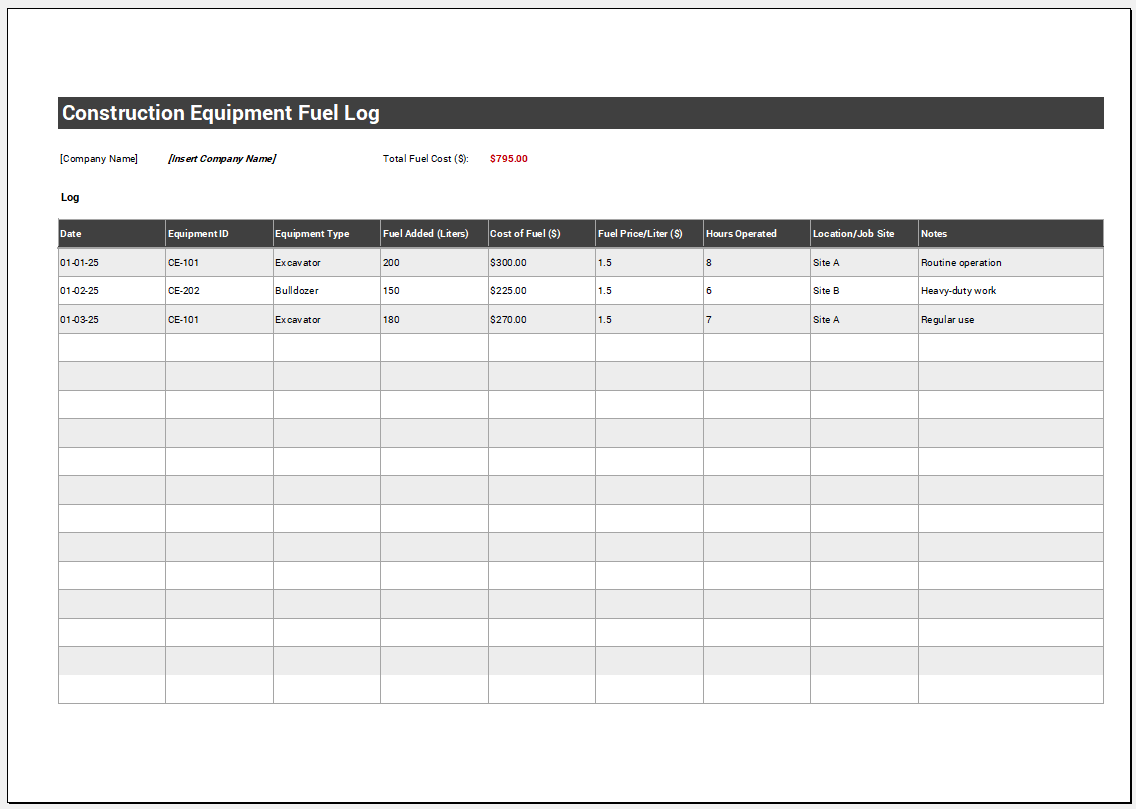The height and width of the screenshot is (809, 1136).
Task: Select the Construction Equipment Fuel Log title bar
Action: (x=220, y=113)
